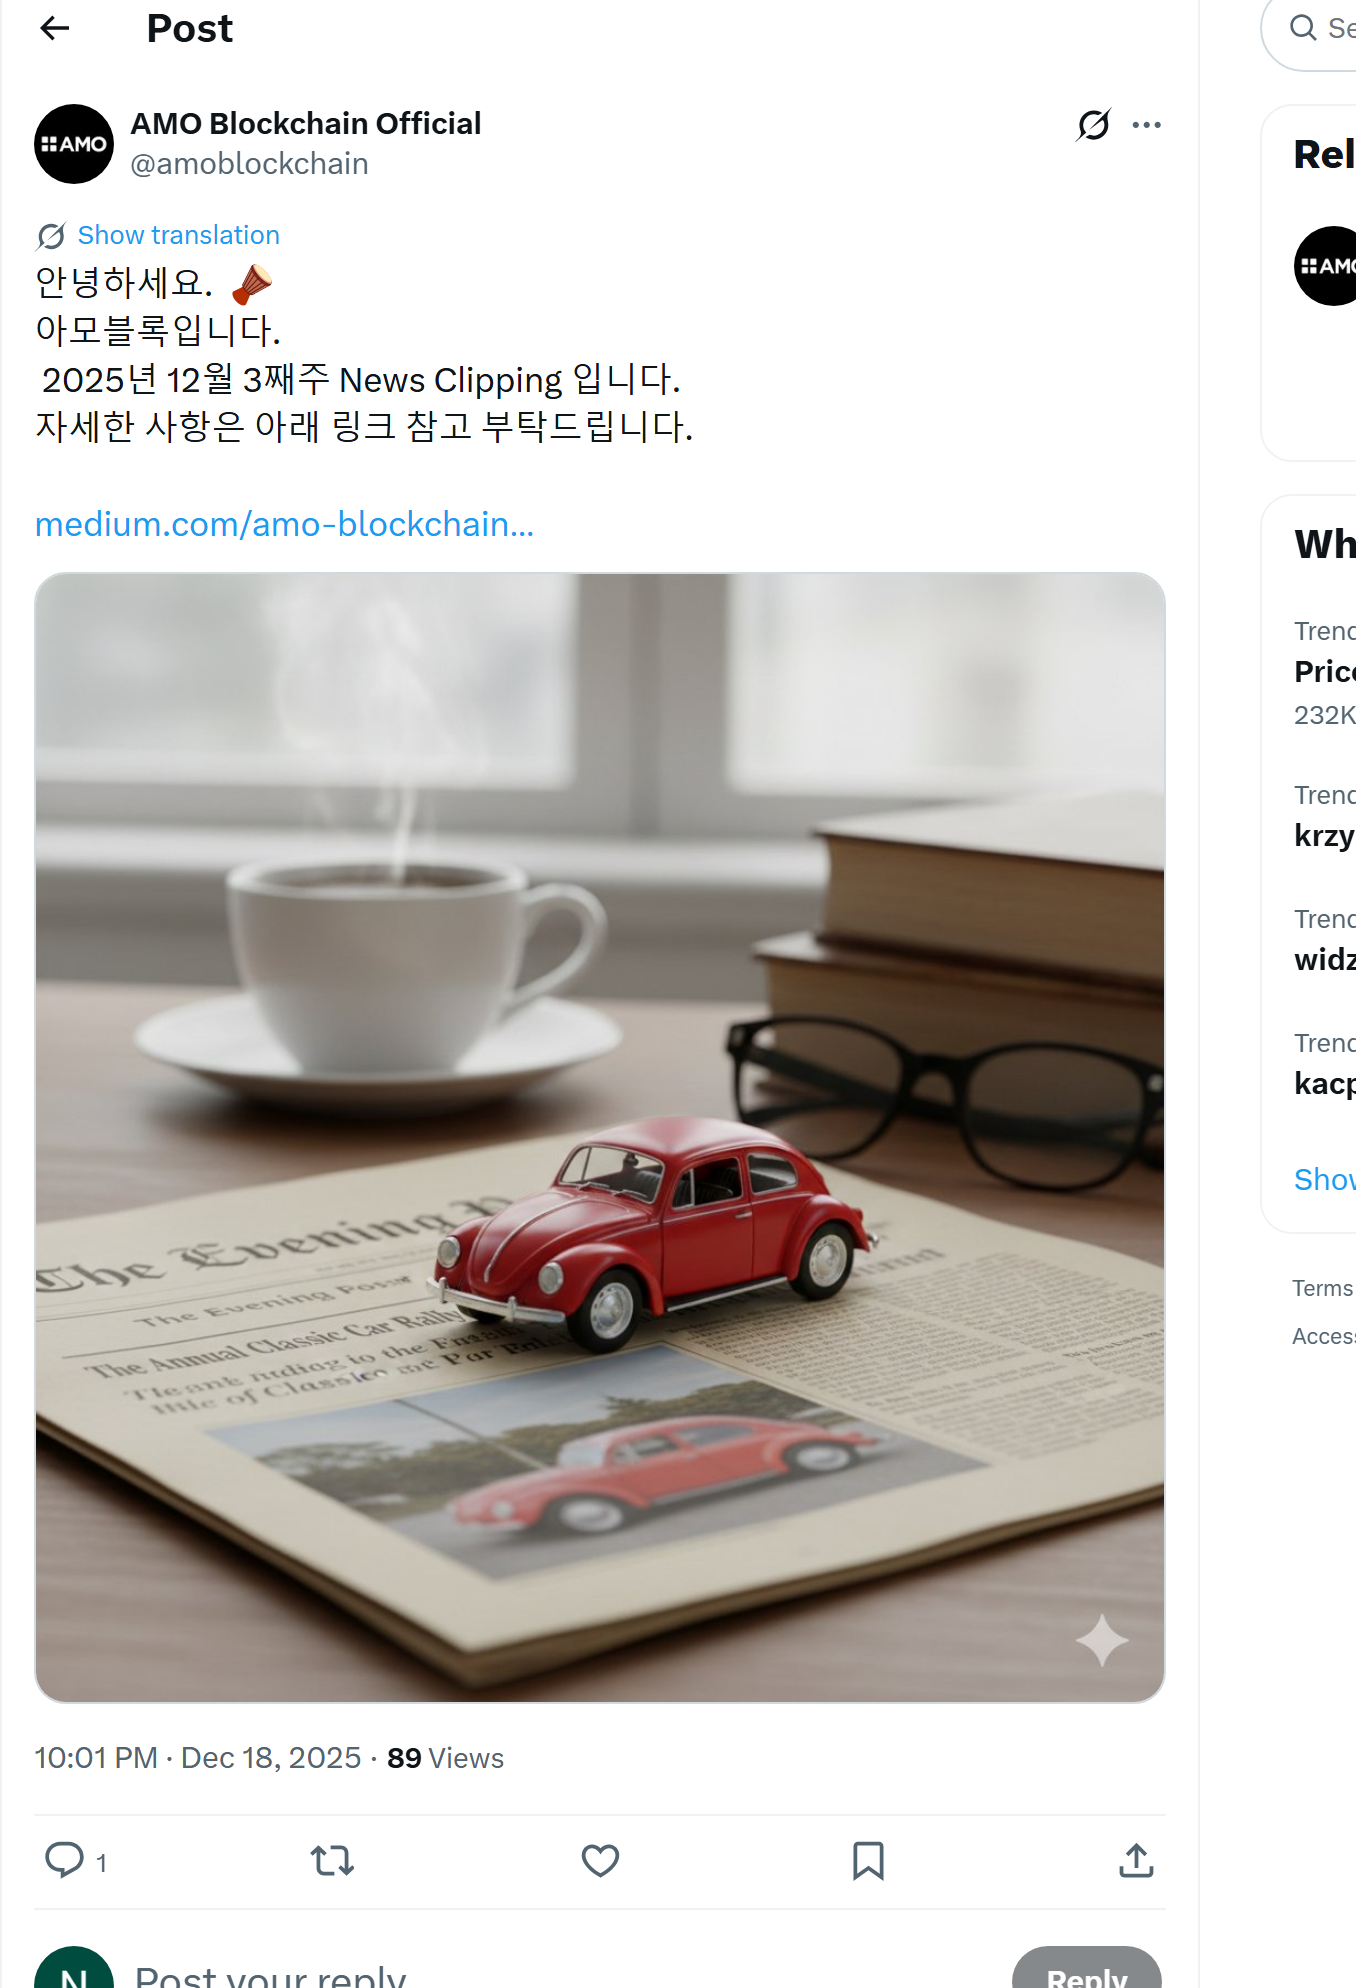Click the repost arrows icon
Viewport: 1356px width, 1988px height.
point(332,1860)
